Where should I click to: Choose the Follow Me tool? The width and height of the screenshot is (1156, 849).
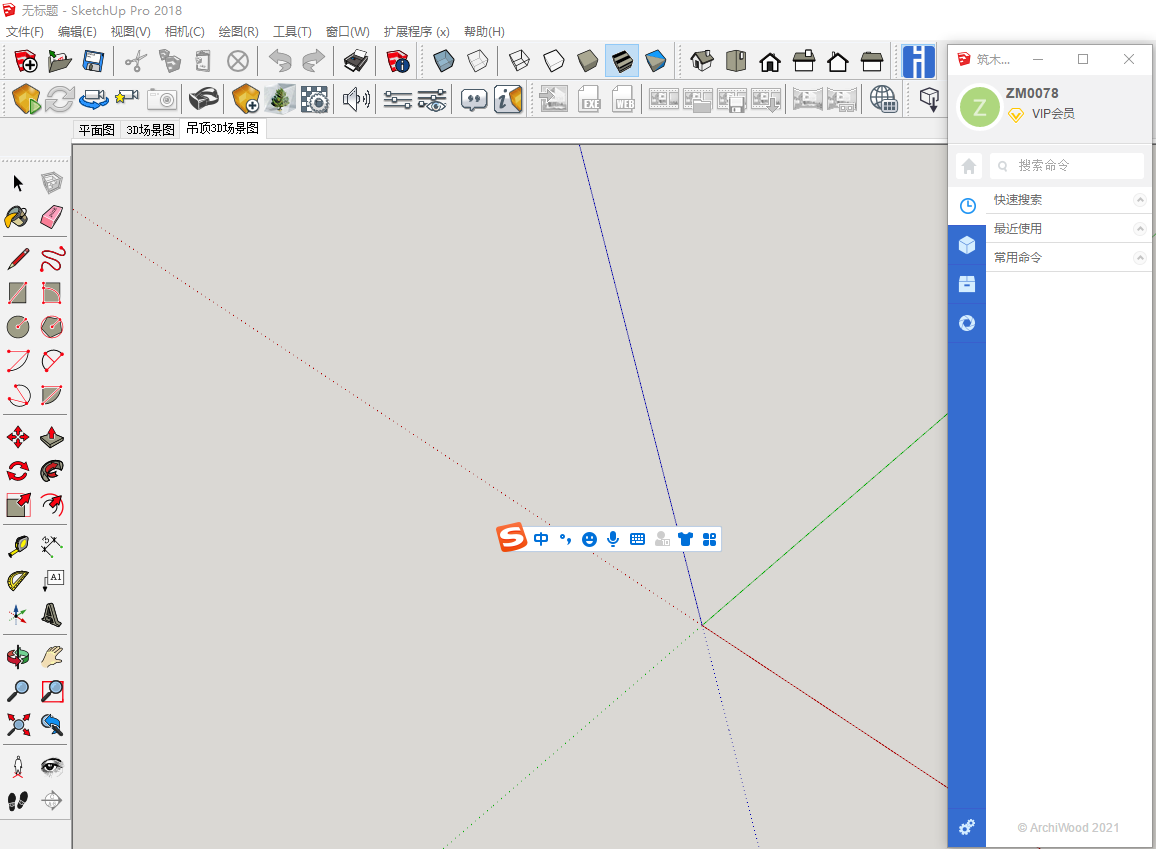coord(52,471)
